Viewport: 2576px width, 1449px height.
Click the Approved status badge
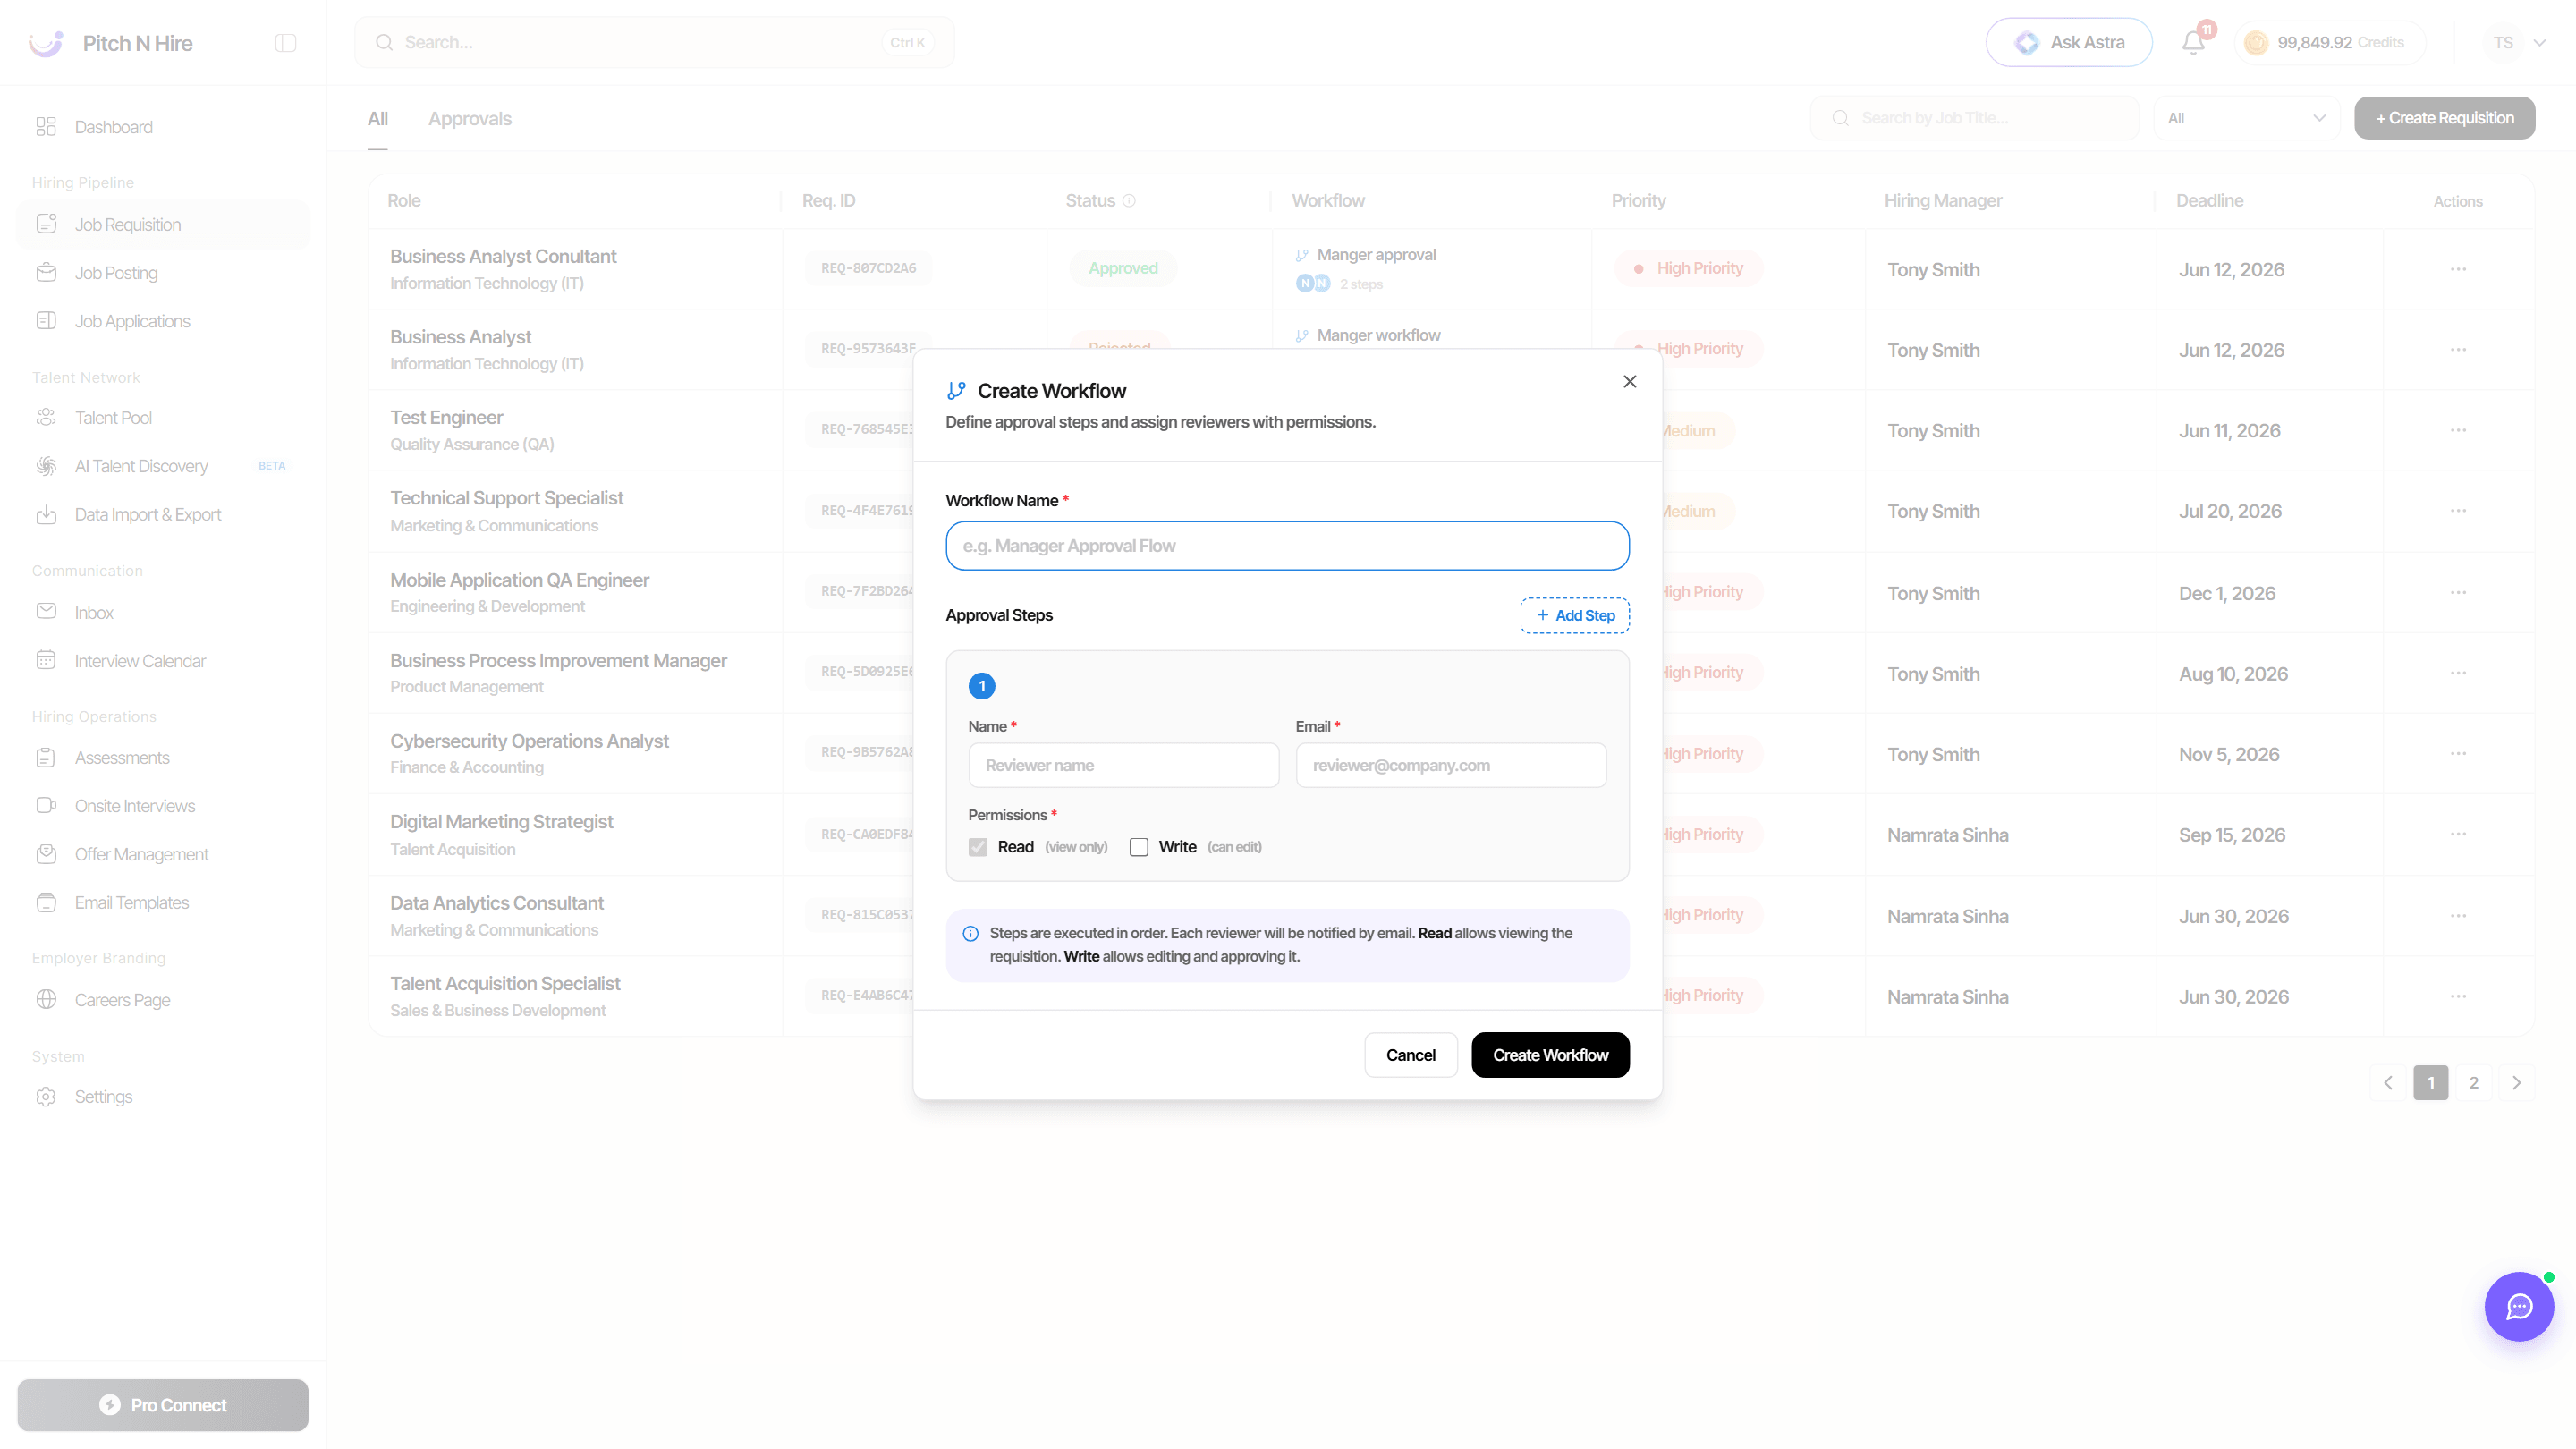[1123, 268]
